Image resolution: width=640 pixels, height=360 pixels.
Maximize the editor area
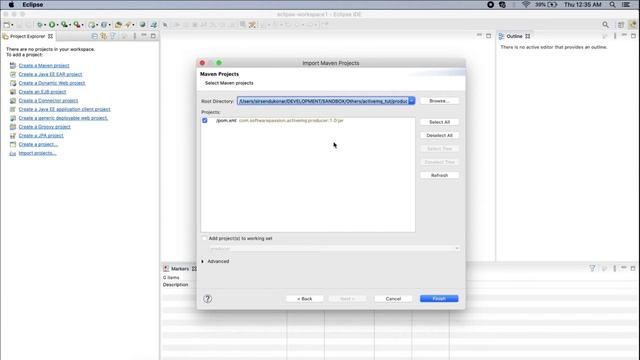489,36
